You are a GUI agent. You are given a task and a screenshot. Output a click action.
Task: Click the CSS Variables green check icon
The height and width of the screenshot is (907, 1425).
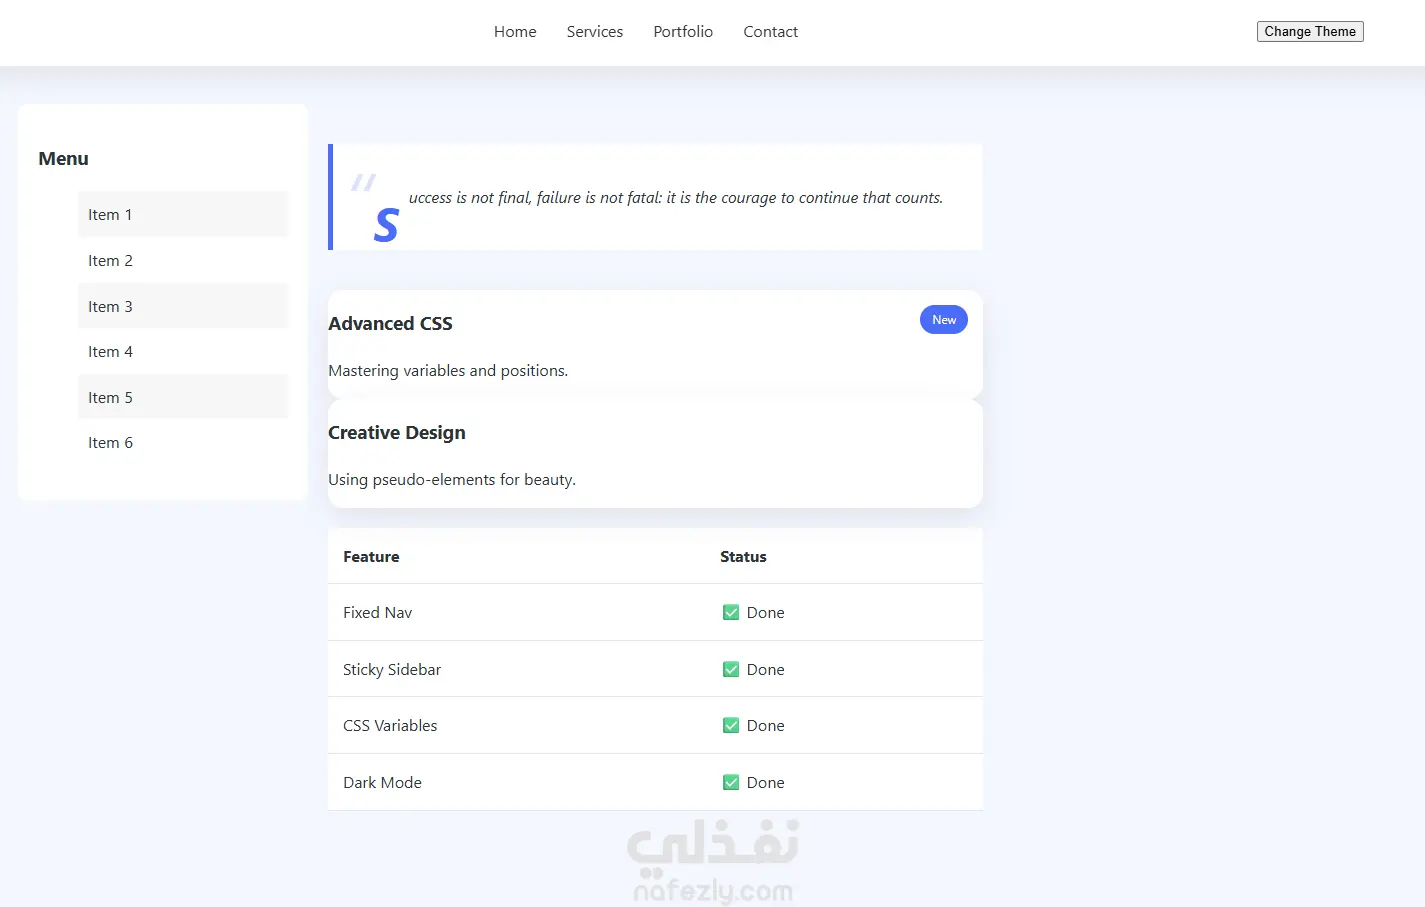point(731,726)
